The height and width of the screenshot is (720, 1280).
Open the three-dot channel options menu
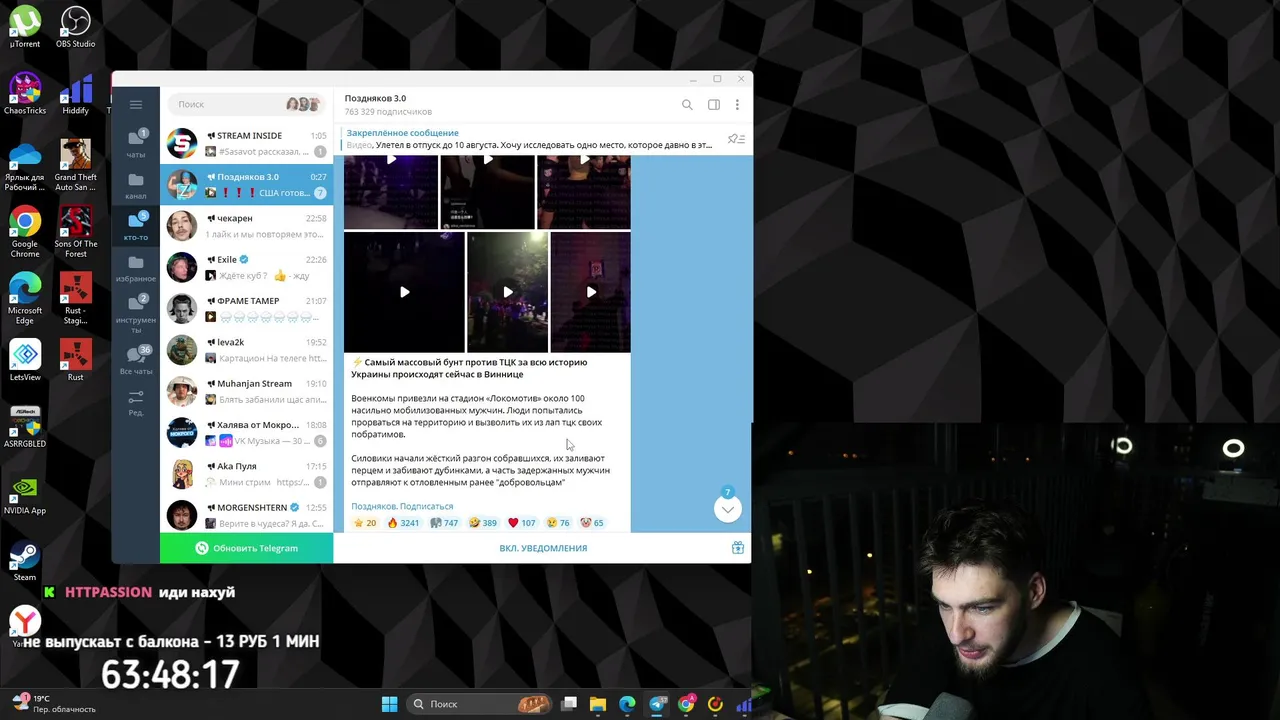coord(737,104)
